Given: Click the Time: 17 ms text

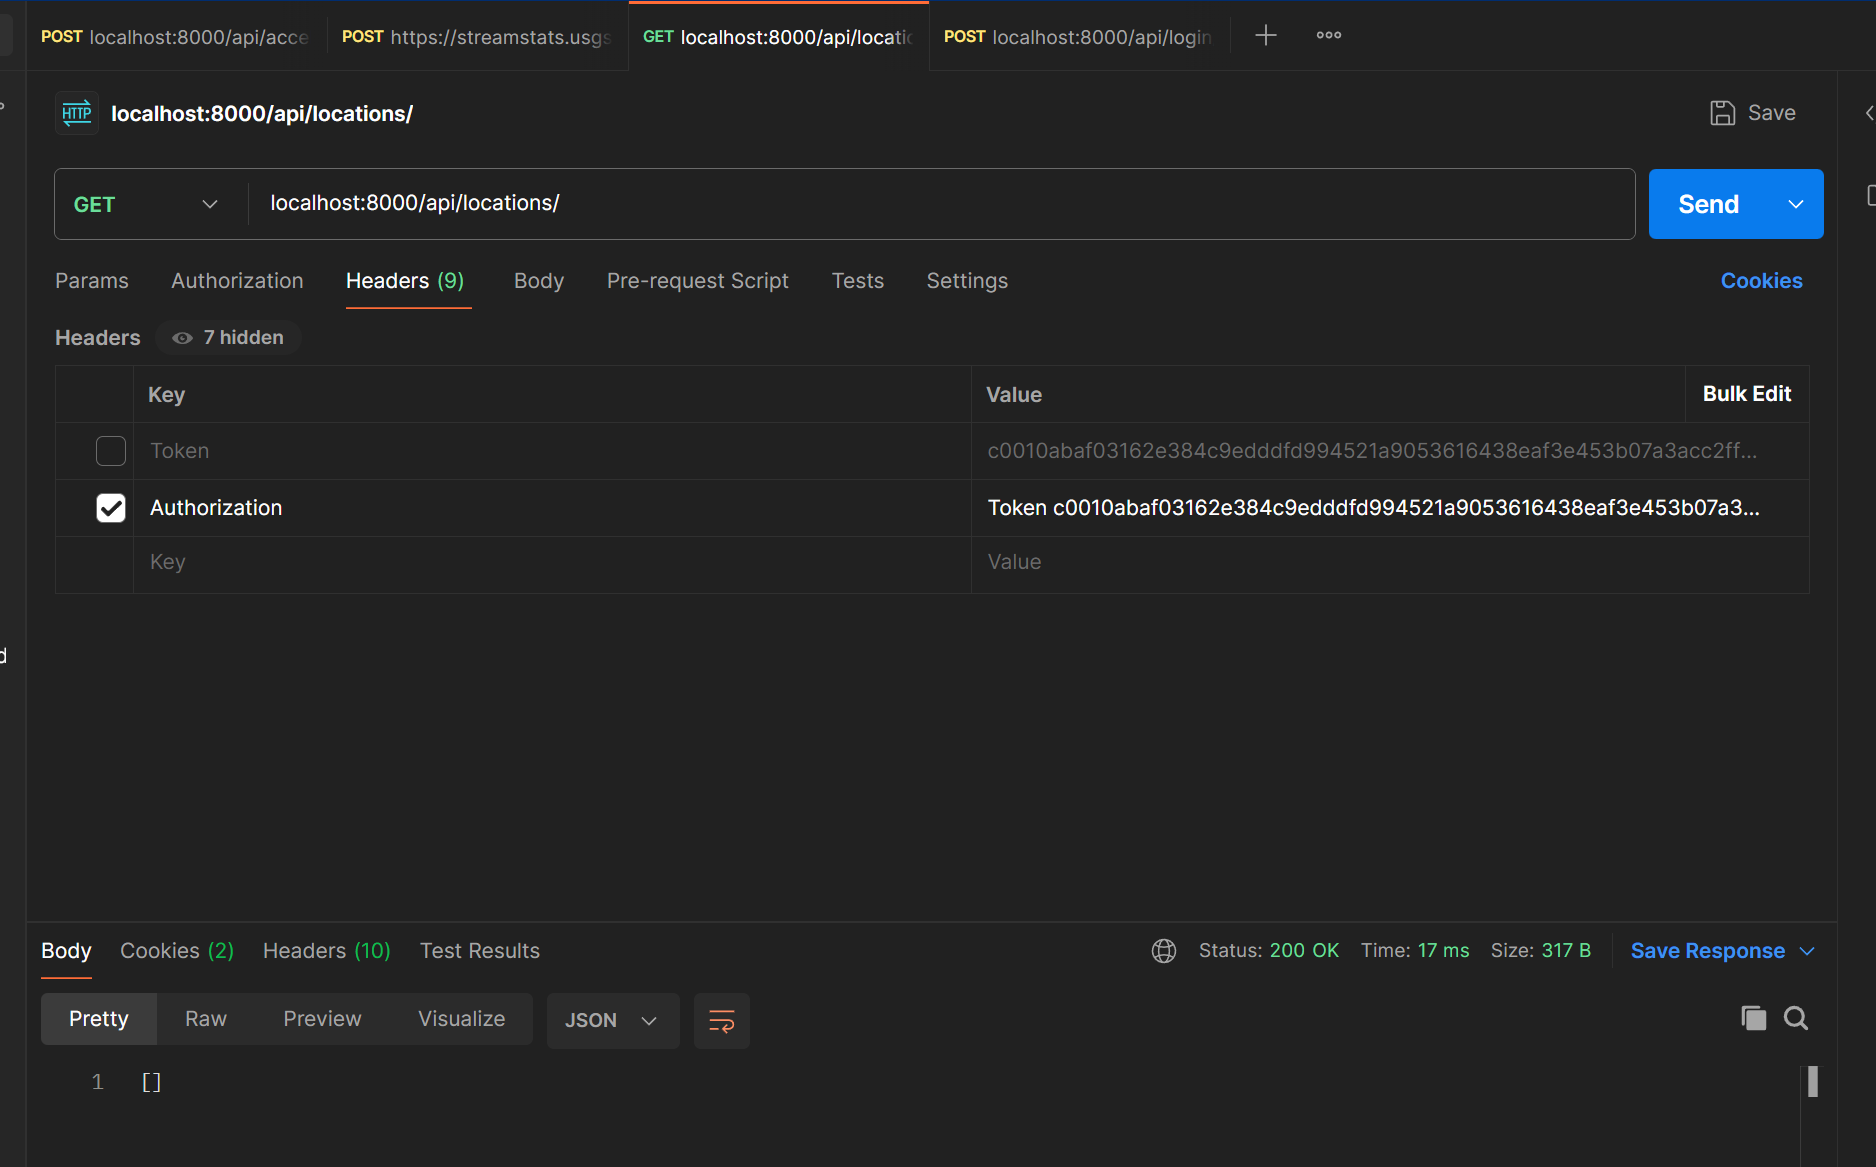Looking at the screenshot, I should pyautogui.click(x=1415, y=951).
